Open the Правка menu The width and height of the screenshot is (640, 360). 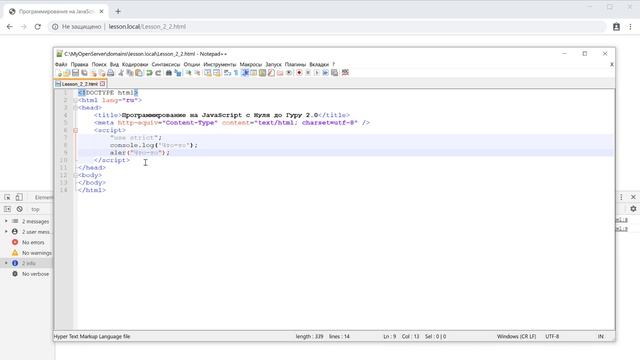(x=79, y=64)
